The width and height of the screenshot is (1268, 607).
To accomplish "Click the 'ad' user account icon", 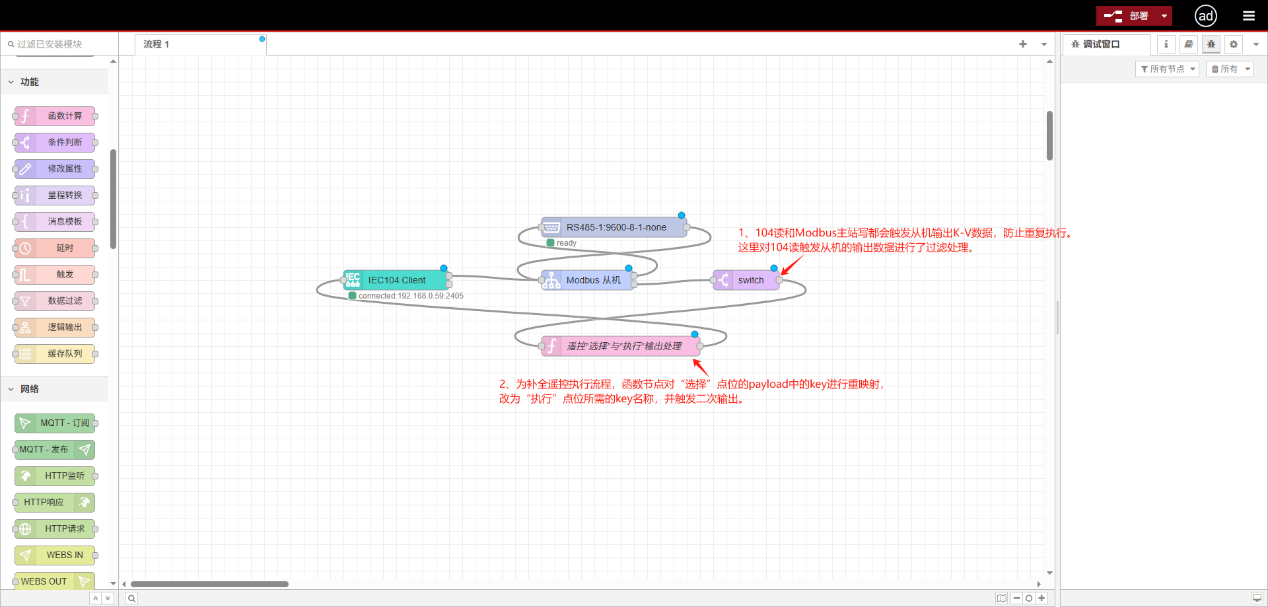I will tap(1206, 16).
